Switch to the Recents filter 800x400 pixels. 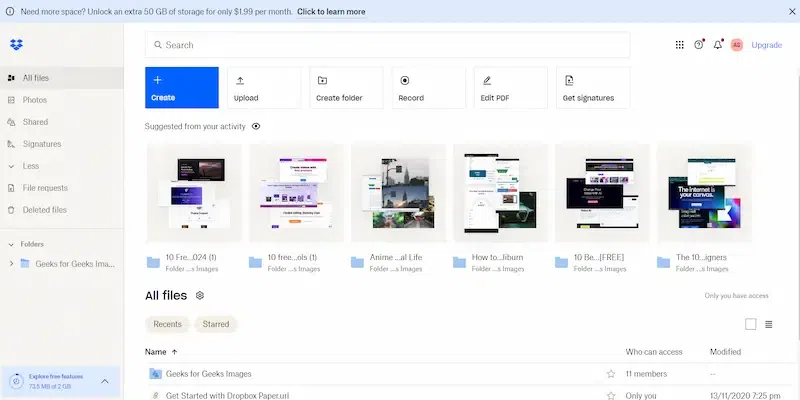(x=167, y=324)
